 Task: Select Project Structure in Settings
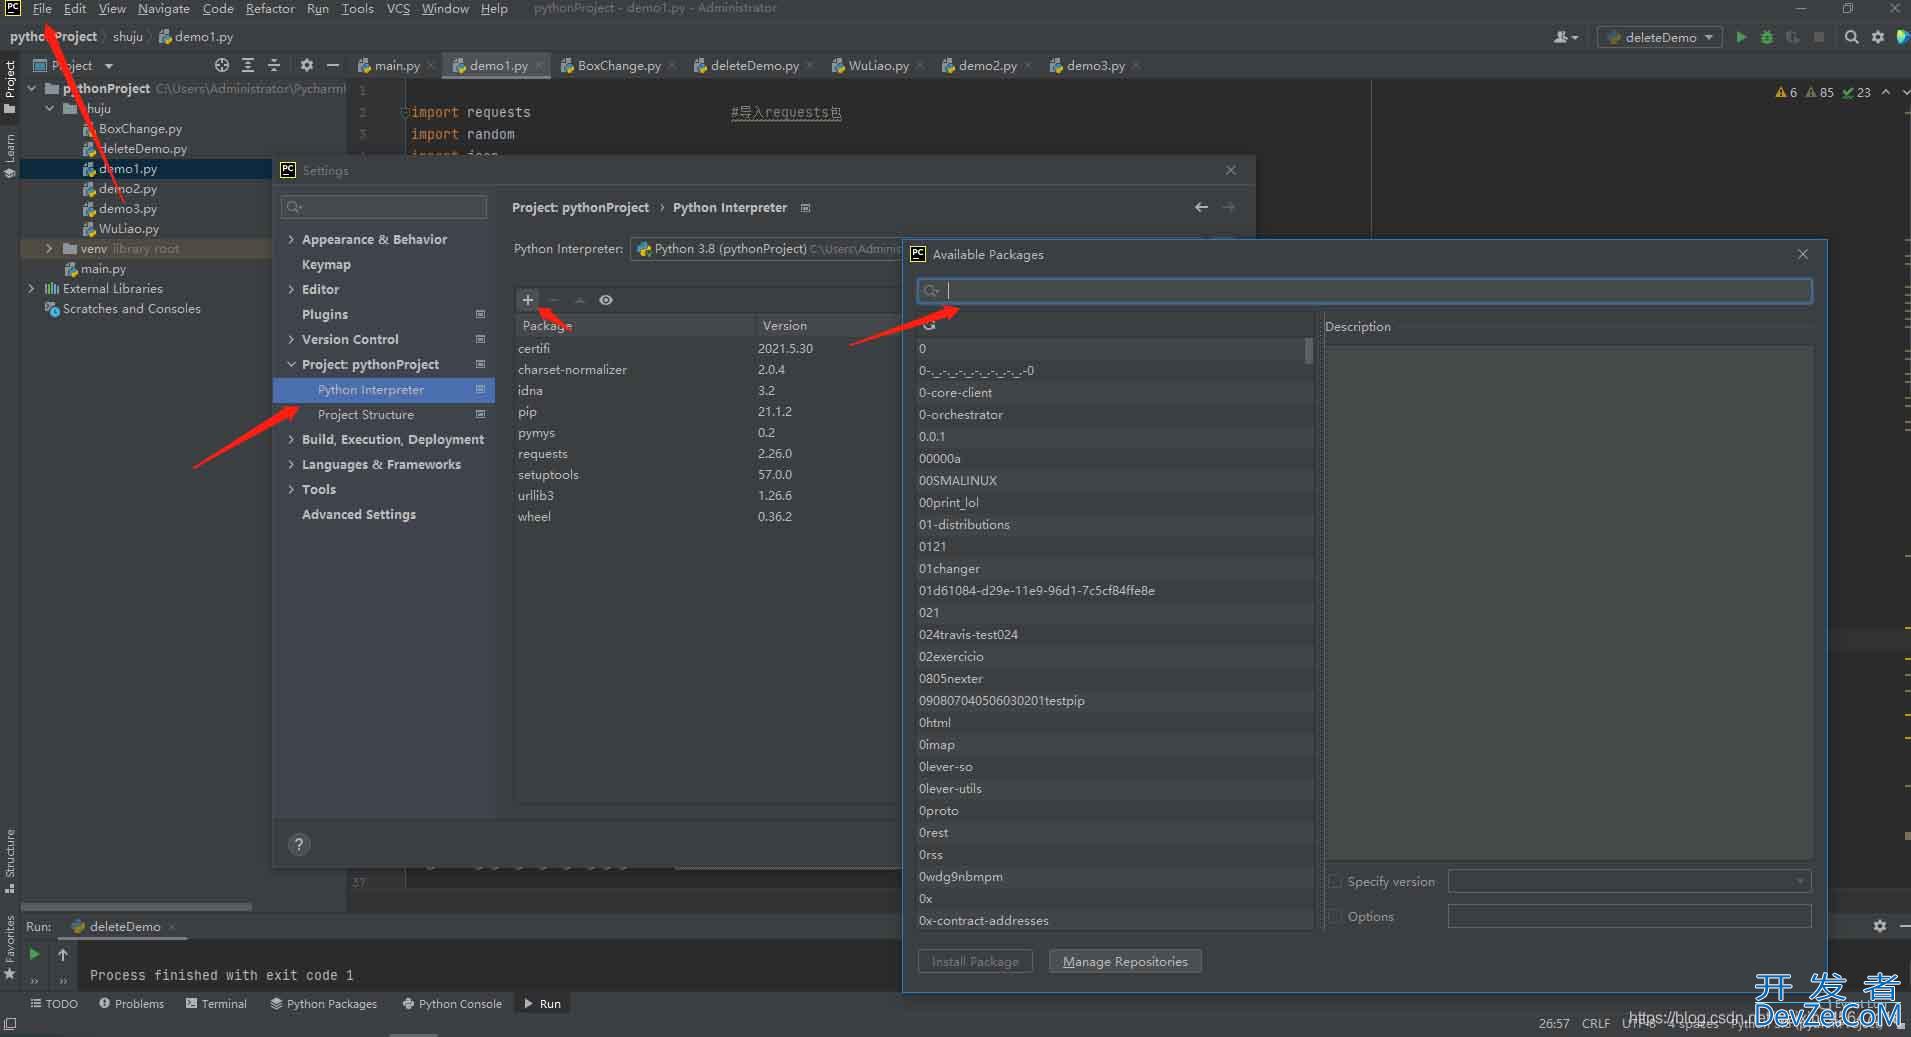tap(366, 414)
